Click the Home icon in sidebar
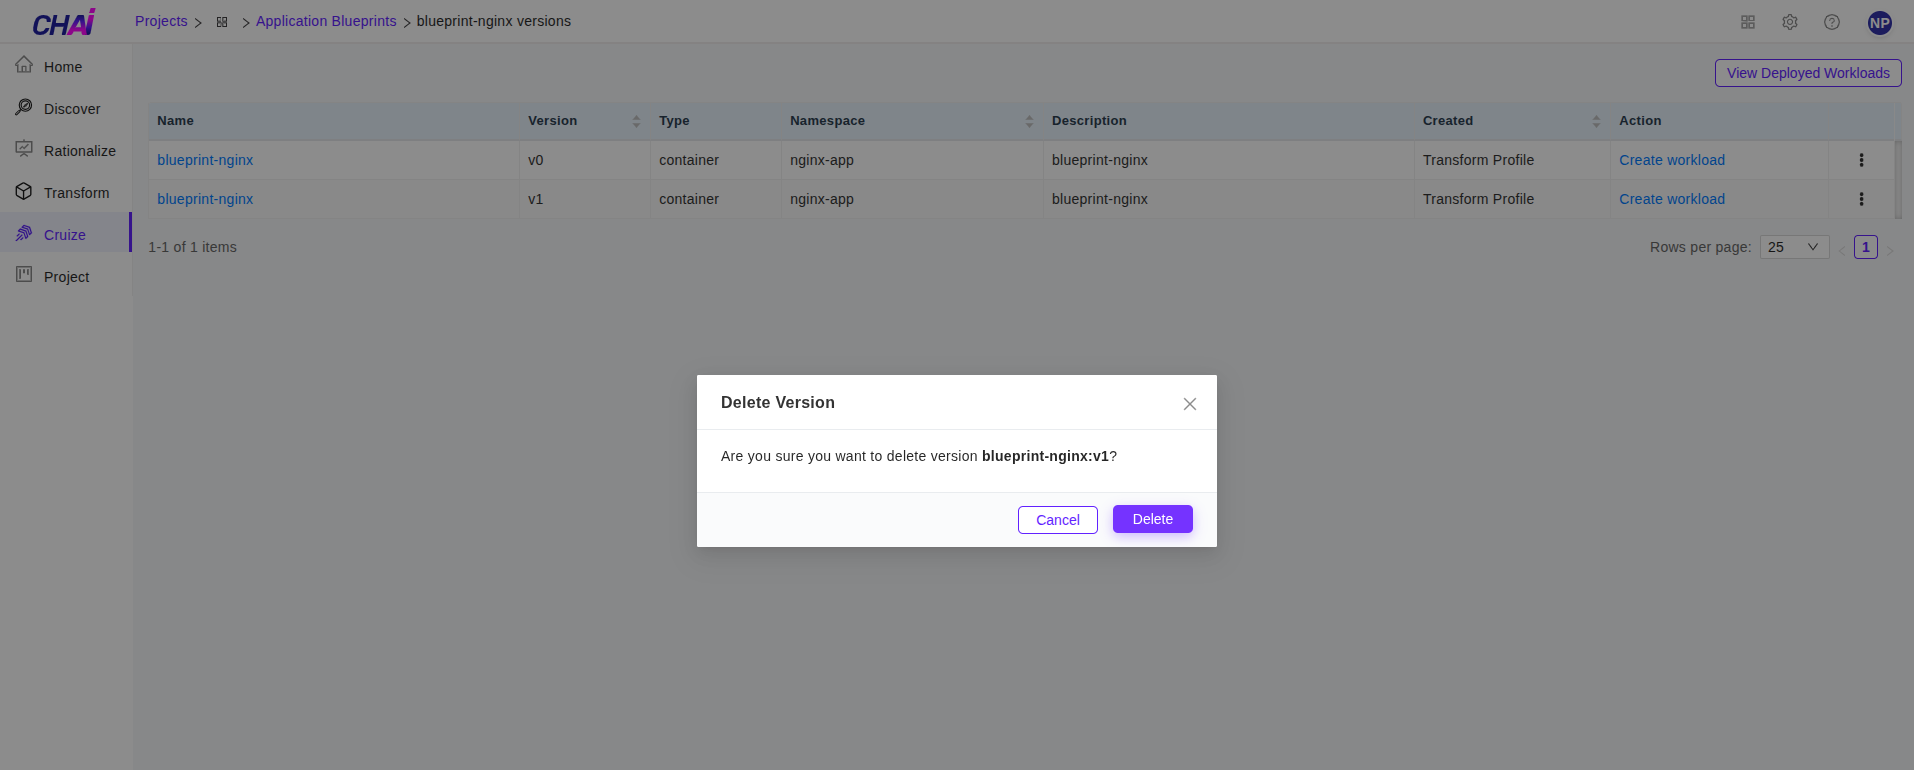The width and height of the screenshot is (1914, 770). tap(24, 66)
